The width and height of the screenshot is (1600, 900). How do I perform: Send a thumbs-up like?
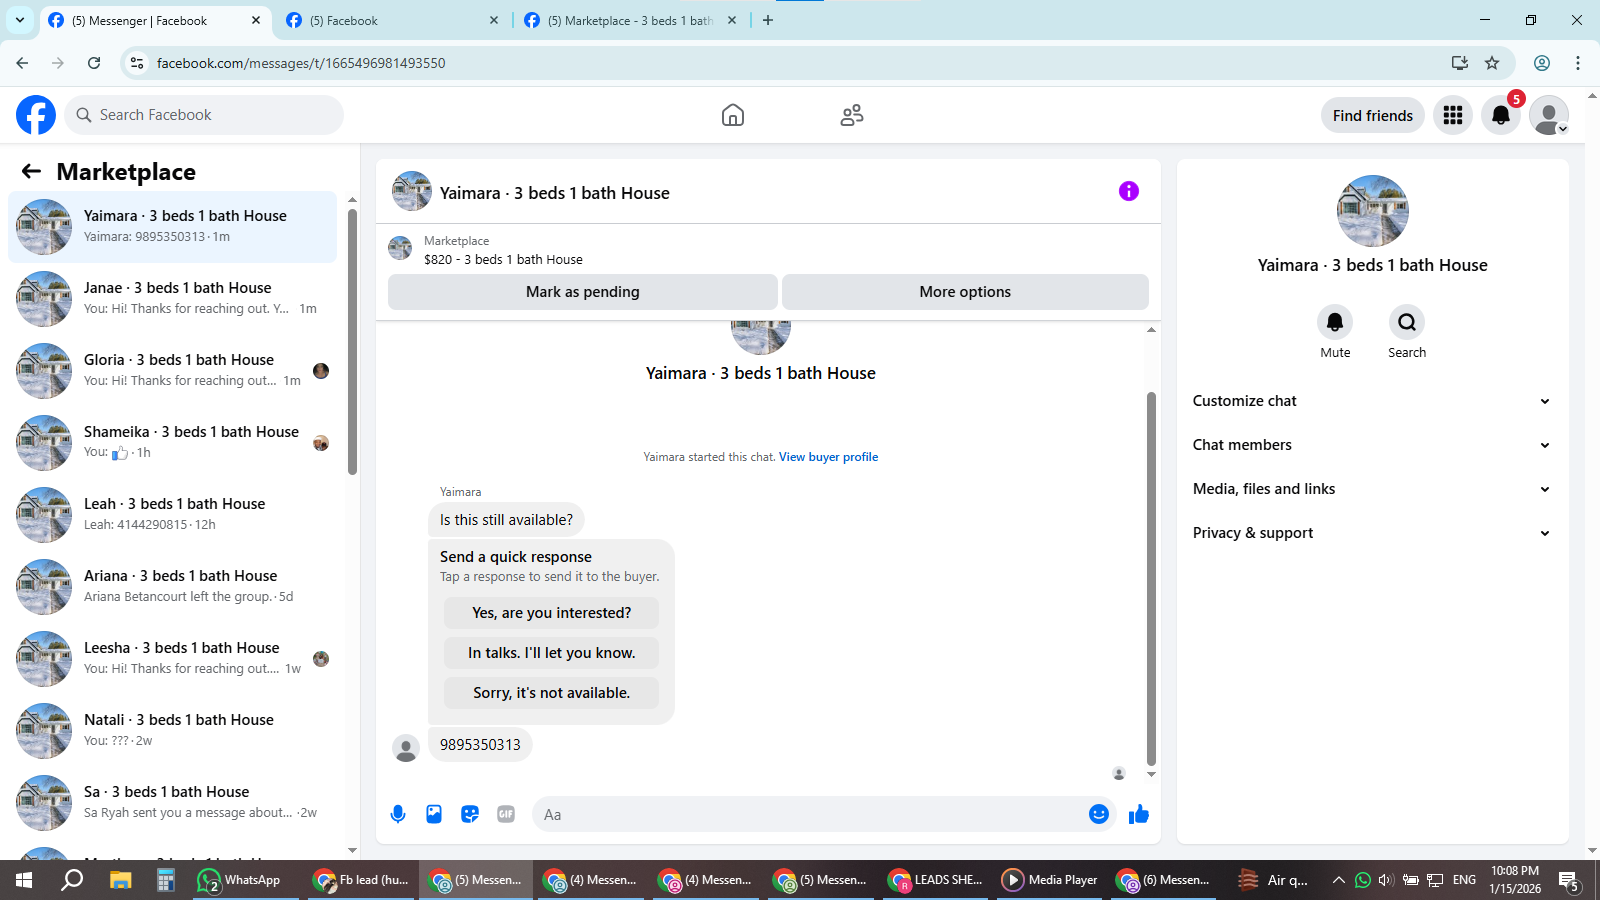1139,814
